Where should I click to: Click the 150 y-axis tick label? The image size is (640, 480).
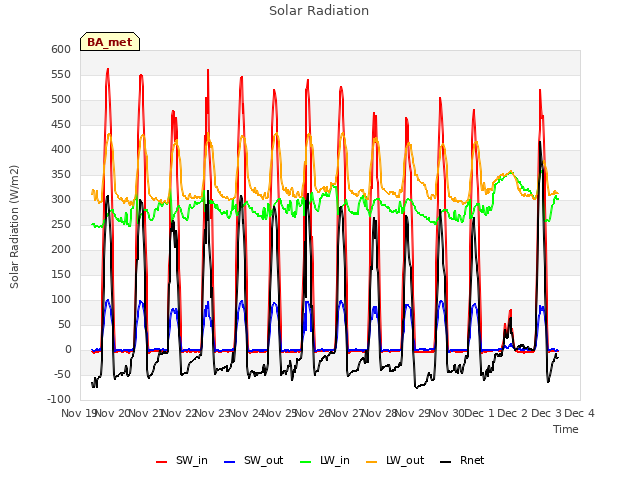[x=61, y=274]
